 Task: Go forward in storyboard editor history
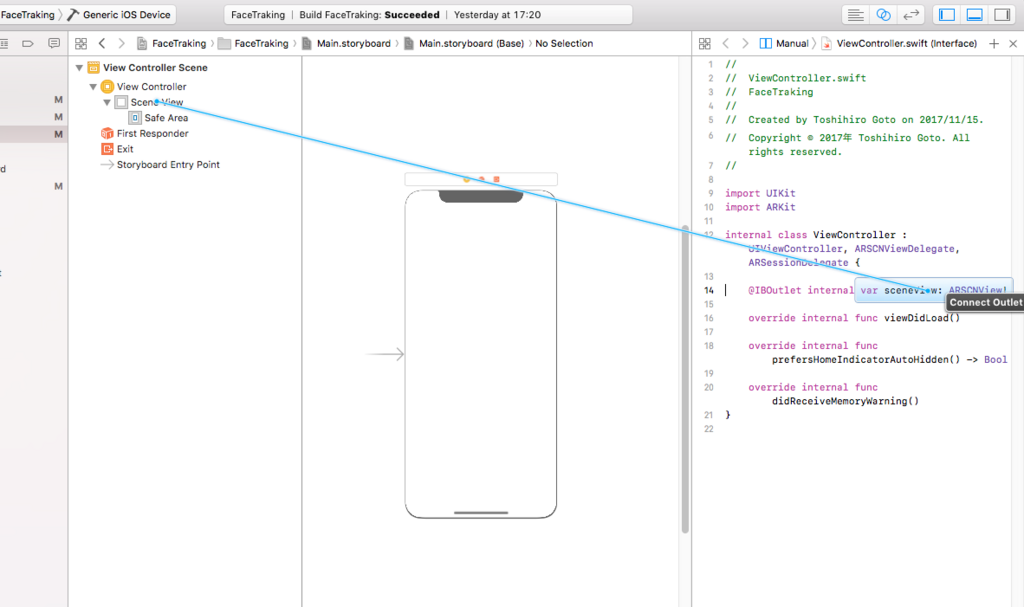[x=121, y=43]
